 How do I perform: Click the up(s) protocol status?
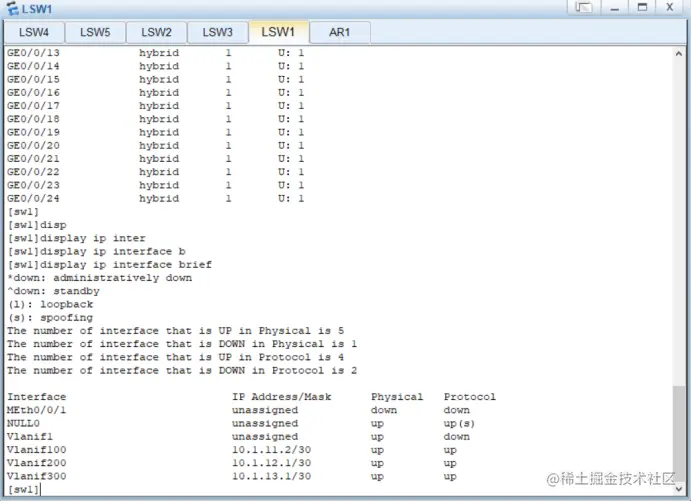459,424
